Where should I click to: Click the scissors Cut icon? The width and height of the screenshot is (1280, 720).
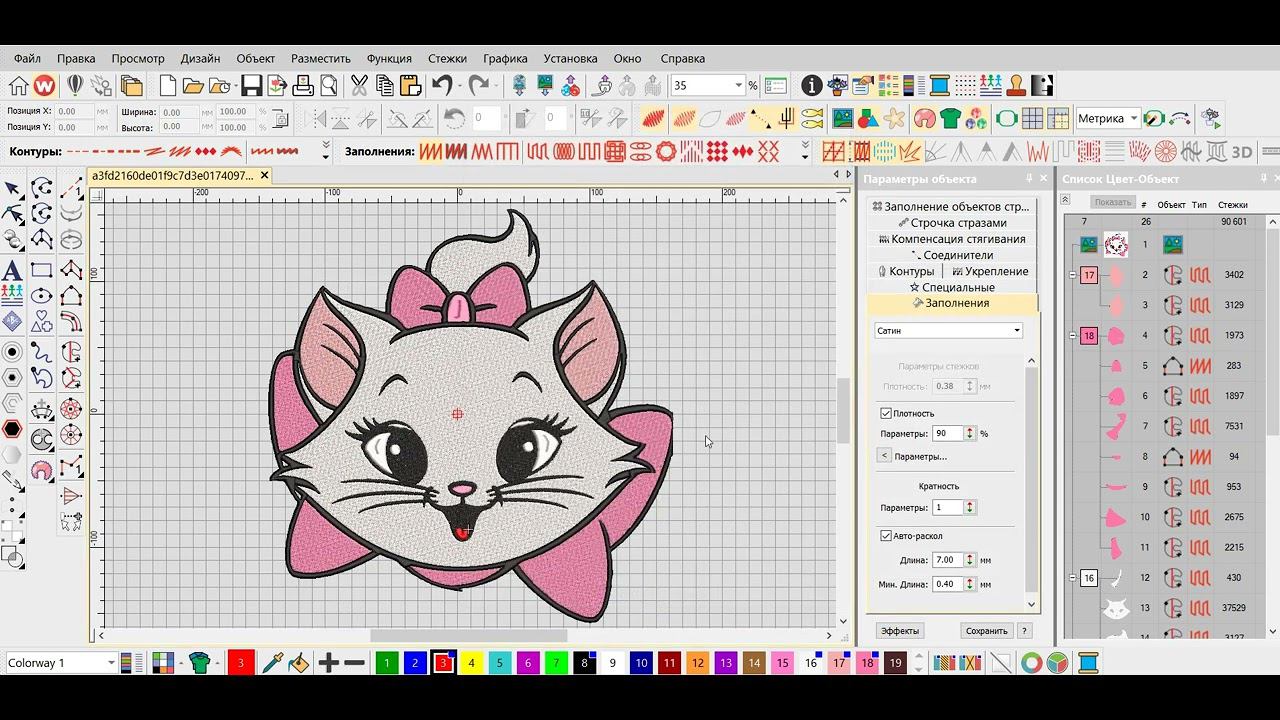(359, 86)
